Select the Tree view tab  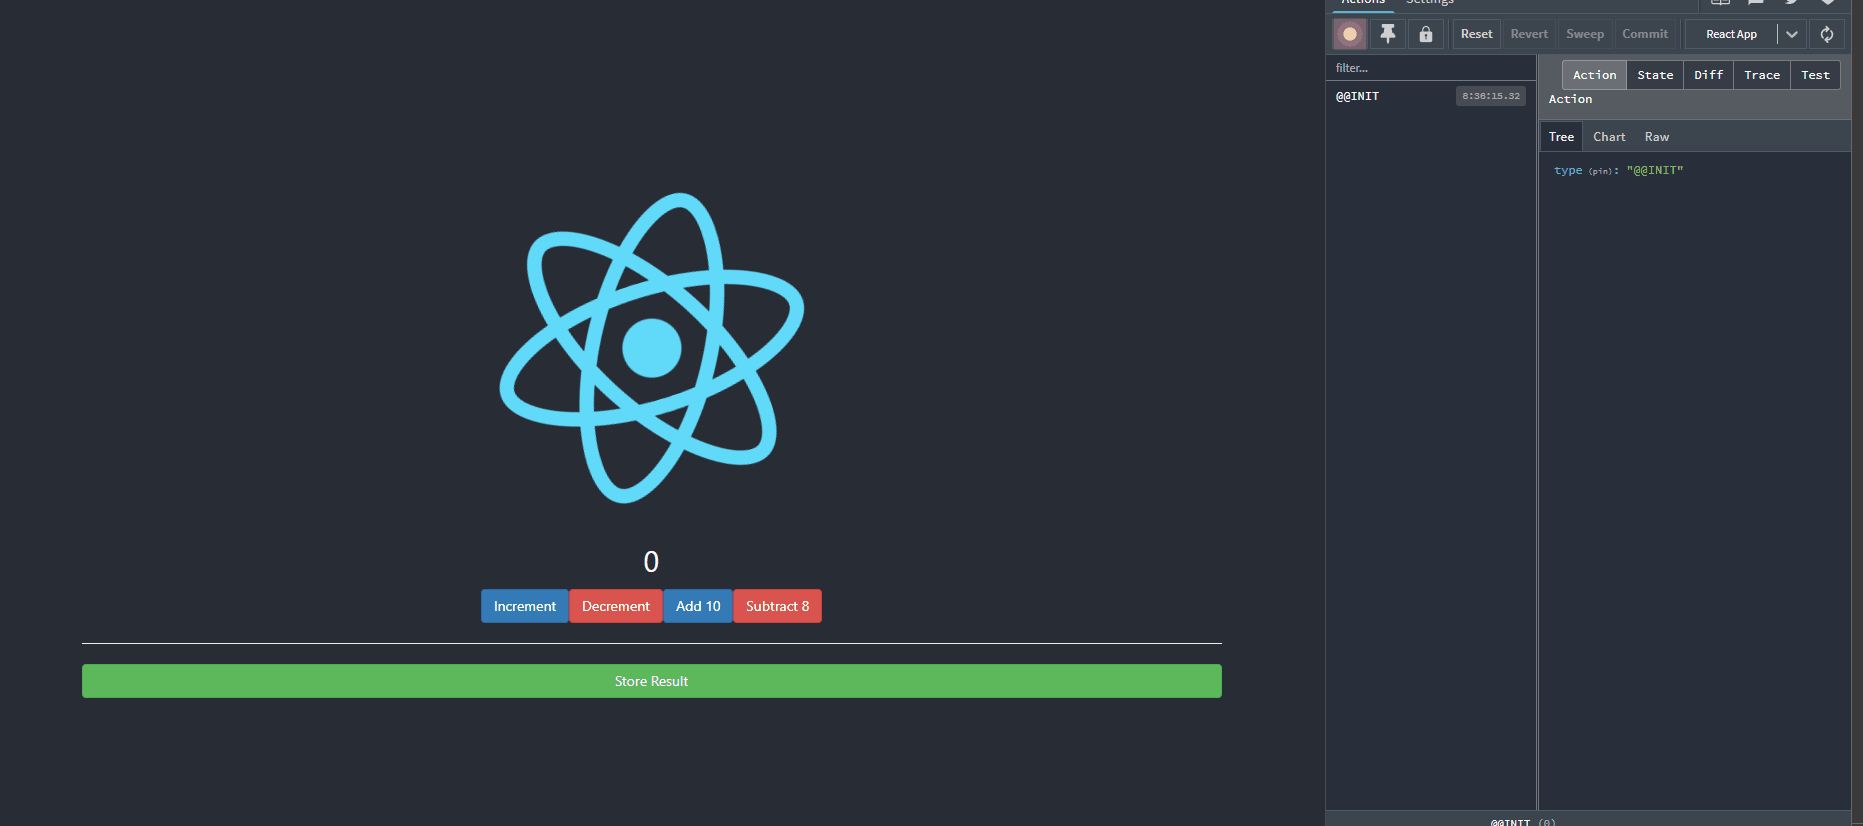(1561, 137)
